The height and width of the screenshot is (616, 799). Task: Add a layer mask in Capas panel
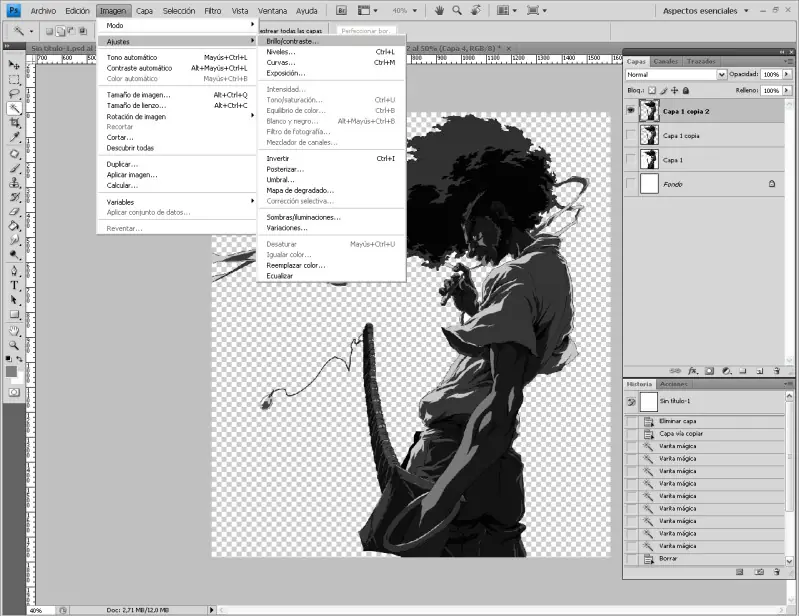[x=709, y=371]
